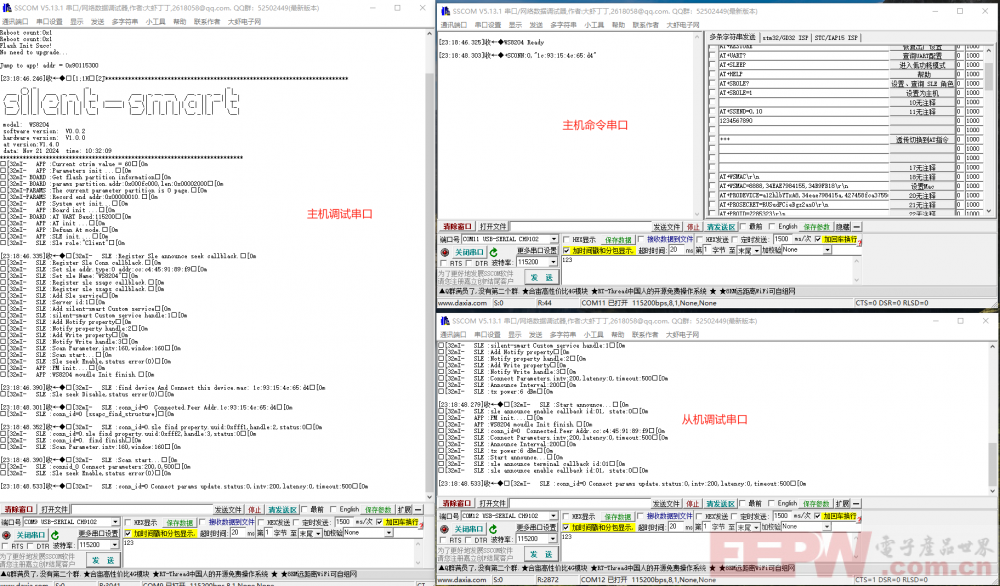Click COM11 receive log vertical scrollbar
1000x586 pixels.
click(697, 125)
